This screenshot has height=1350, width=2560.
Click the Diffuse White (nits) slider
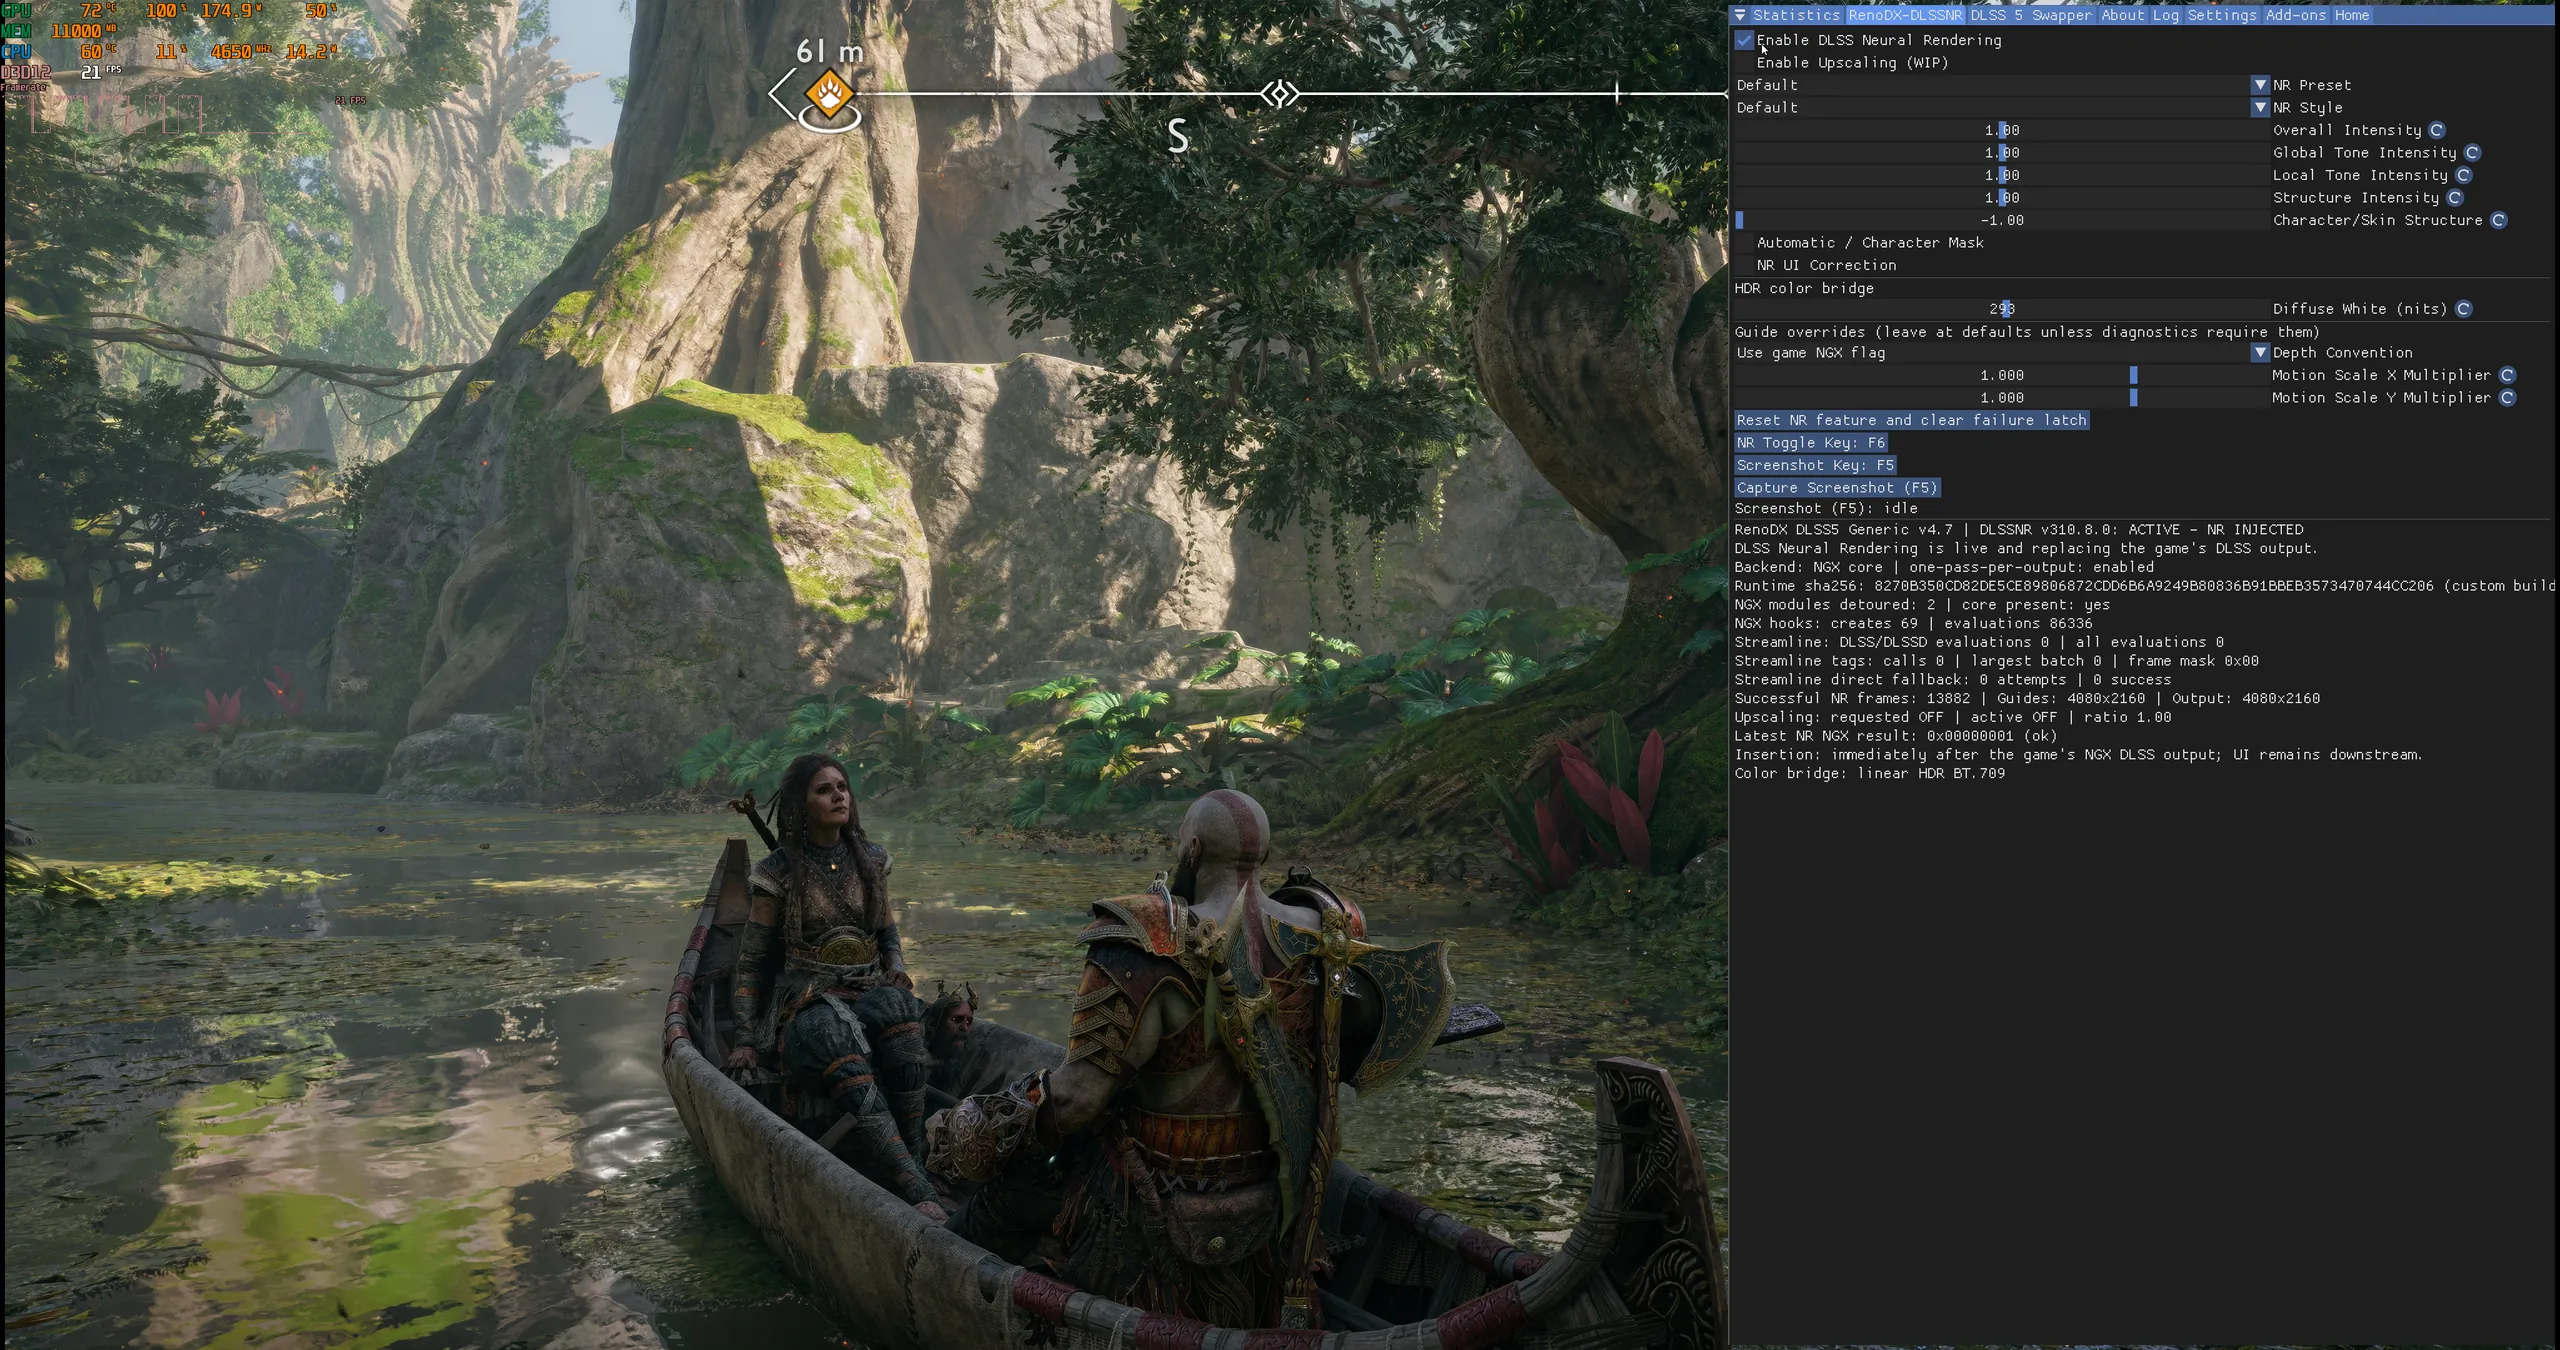[x=2001, y=309]
